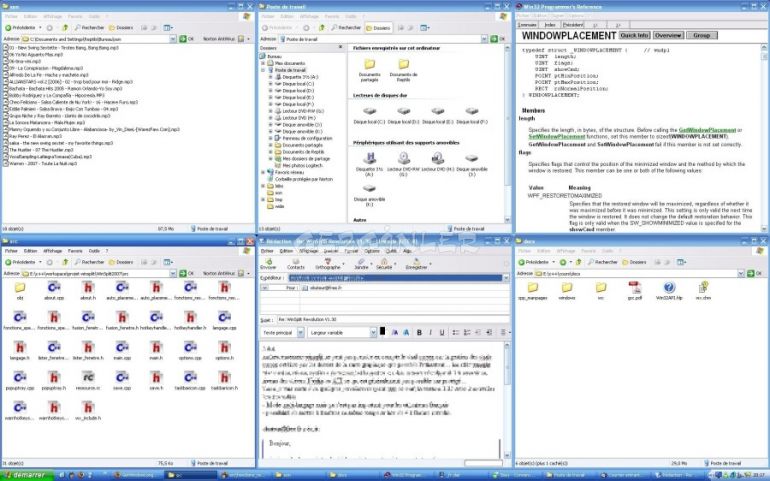Switch to Sommaire tab in Win32 Reference
Viewport: 770px width, 481px height.
[x=527, y=25]
